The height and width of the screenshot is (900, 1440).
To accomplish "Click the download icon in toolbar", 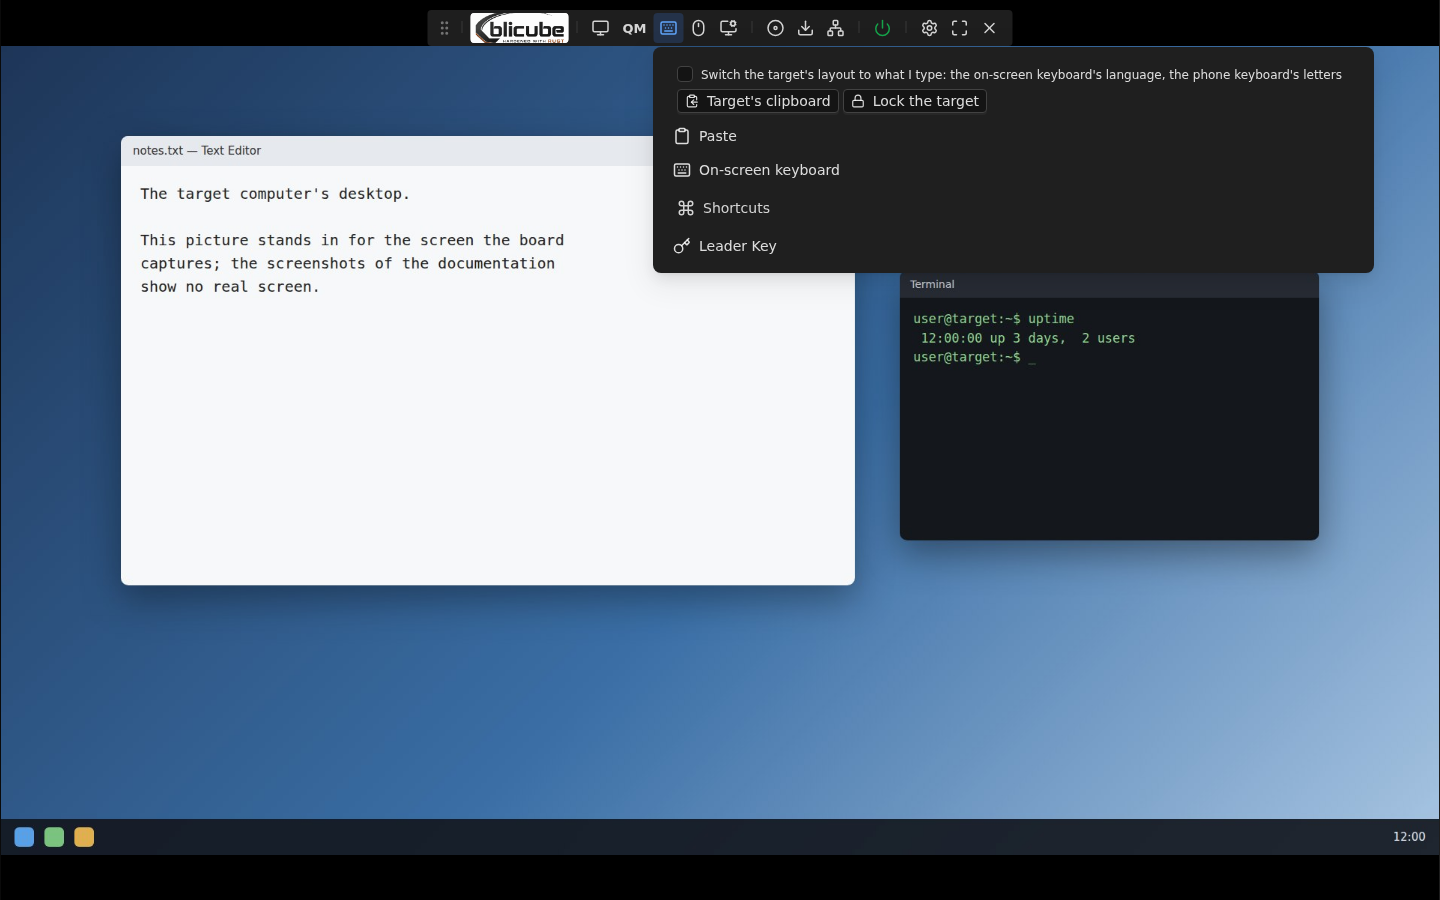I will click(x=805, y=28).
